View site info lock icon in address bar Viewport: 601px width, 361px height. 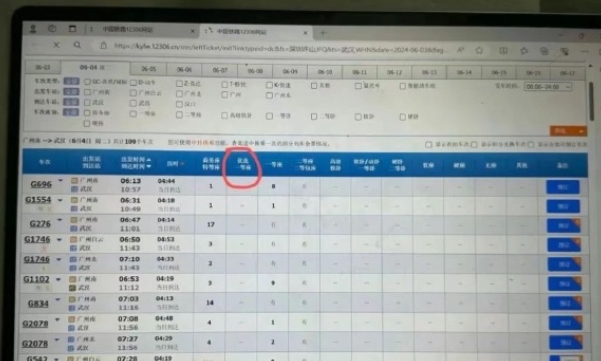pyautogui.click(x=103, y=46)
